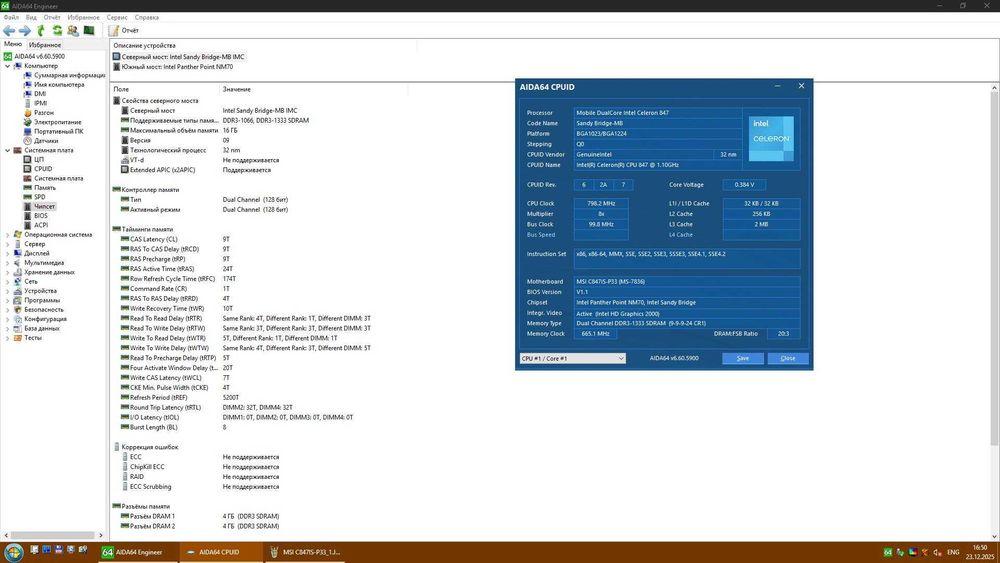1000x563 pixels.
Task: Expand the Программы node
Action: pyautogui.click(x=8, y=300)
